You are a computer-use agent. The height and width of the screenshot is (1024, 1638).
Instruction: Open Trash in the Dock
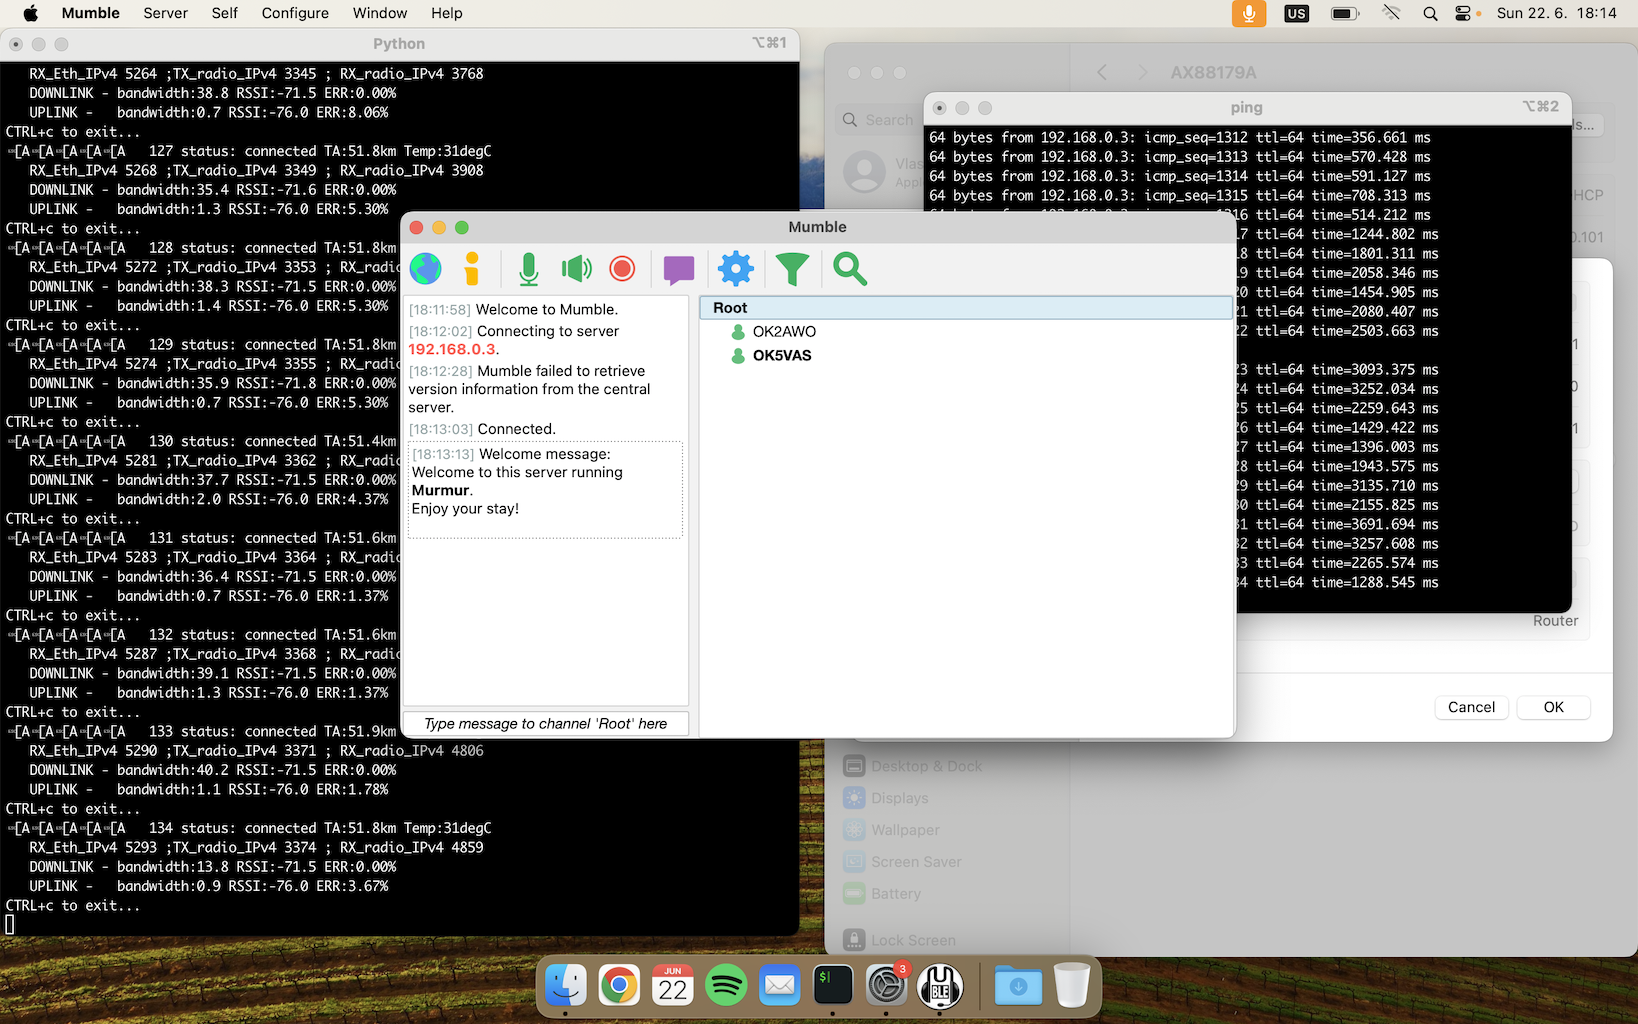point(1071,986)
